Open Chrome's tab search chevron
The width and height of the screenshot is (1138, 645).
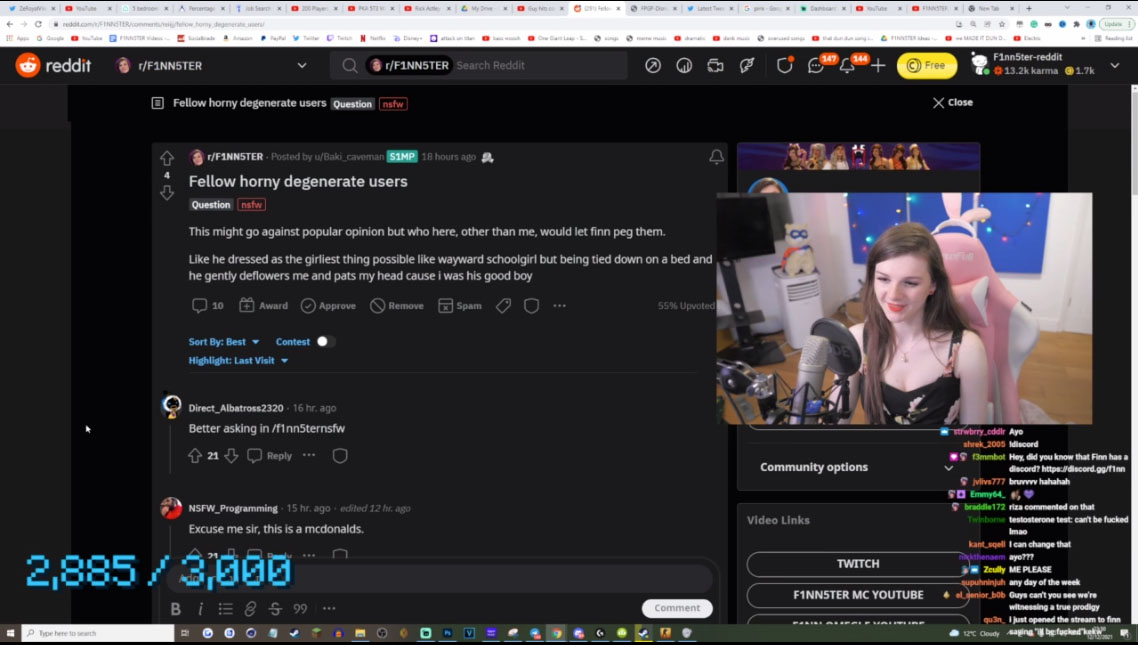coord(1069,8)
